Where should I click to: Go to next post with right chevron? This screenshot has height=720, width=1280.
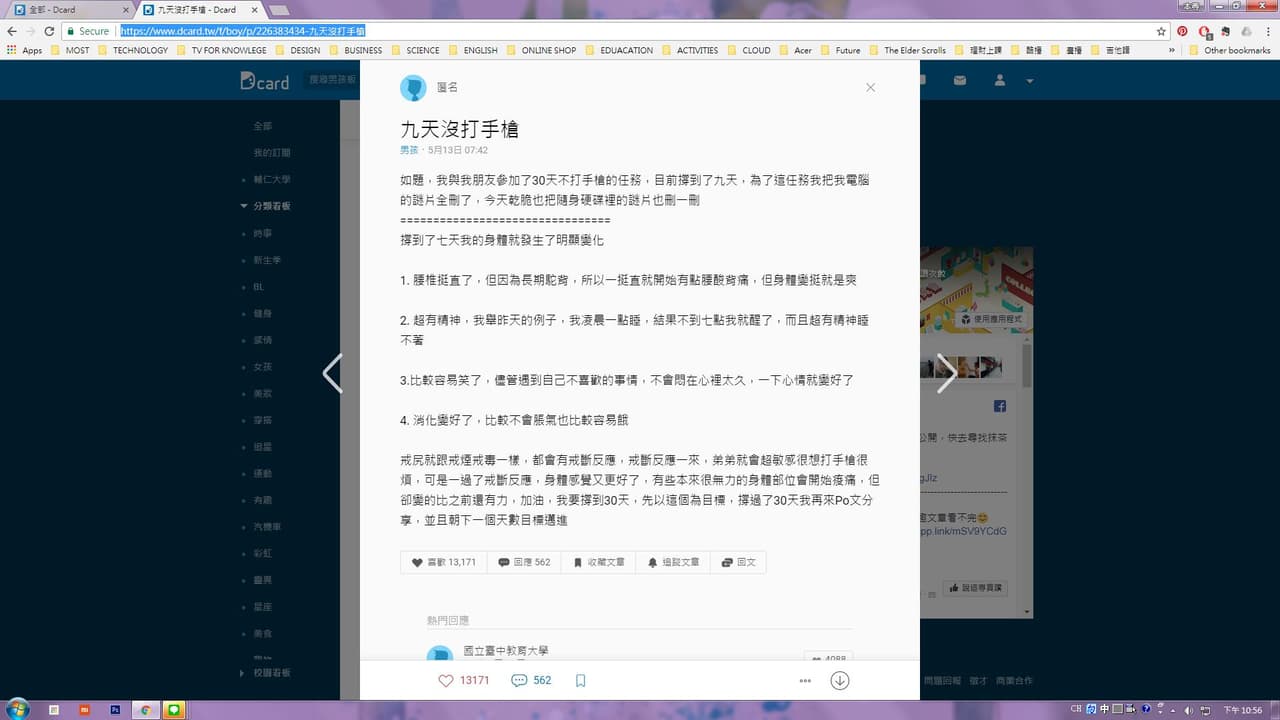point(946,373)
